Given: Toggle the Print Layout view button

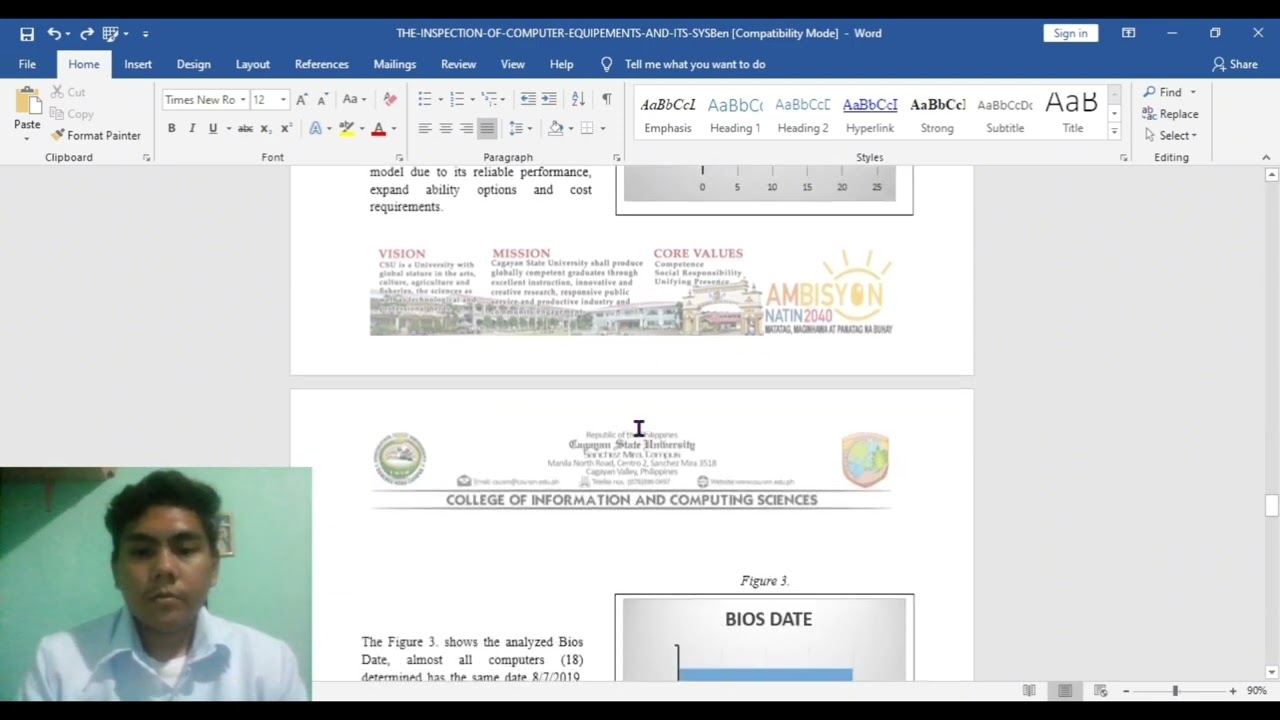Looking at the screenshot, I should point(1065,691).
